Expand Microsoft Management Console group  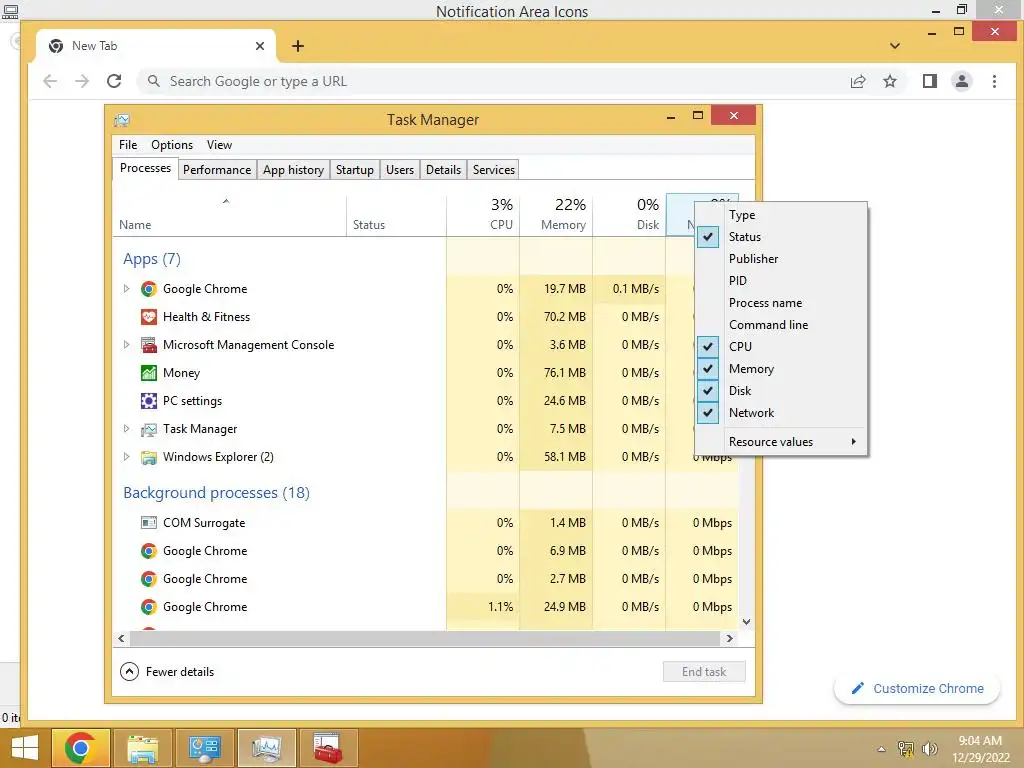pos(127,345)
